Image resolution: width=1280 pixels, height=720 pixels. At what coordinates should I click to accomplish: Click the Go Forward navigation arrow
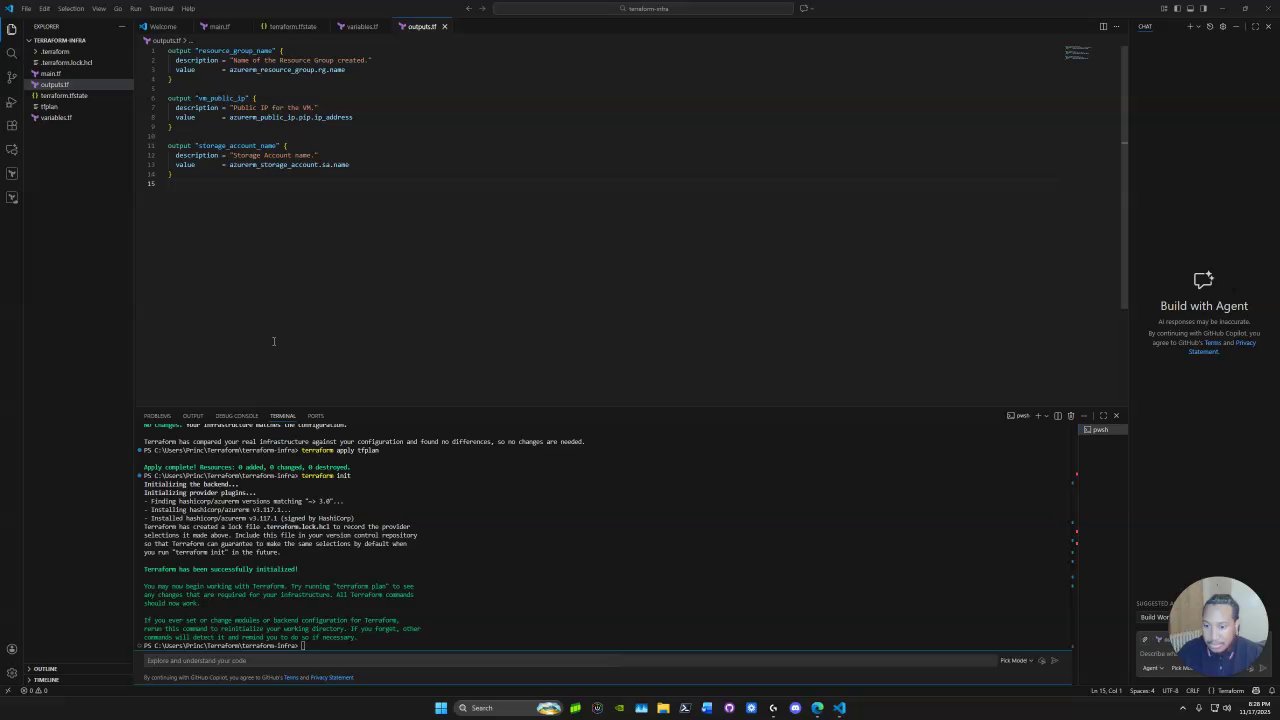pyautogui.click(x=481, y=9)
